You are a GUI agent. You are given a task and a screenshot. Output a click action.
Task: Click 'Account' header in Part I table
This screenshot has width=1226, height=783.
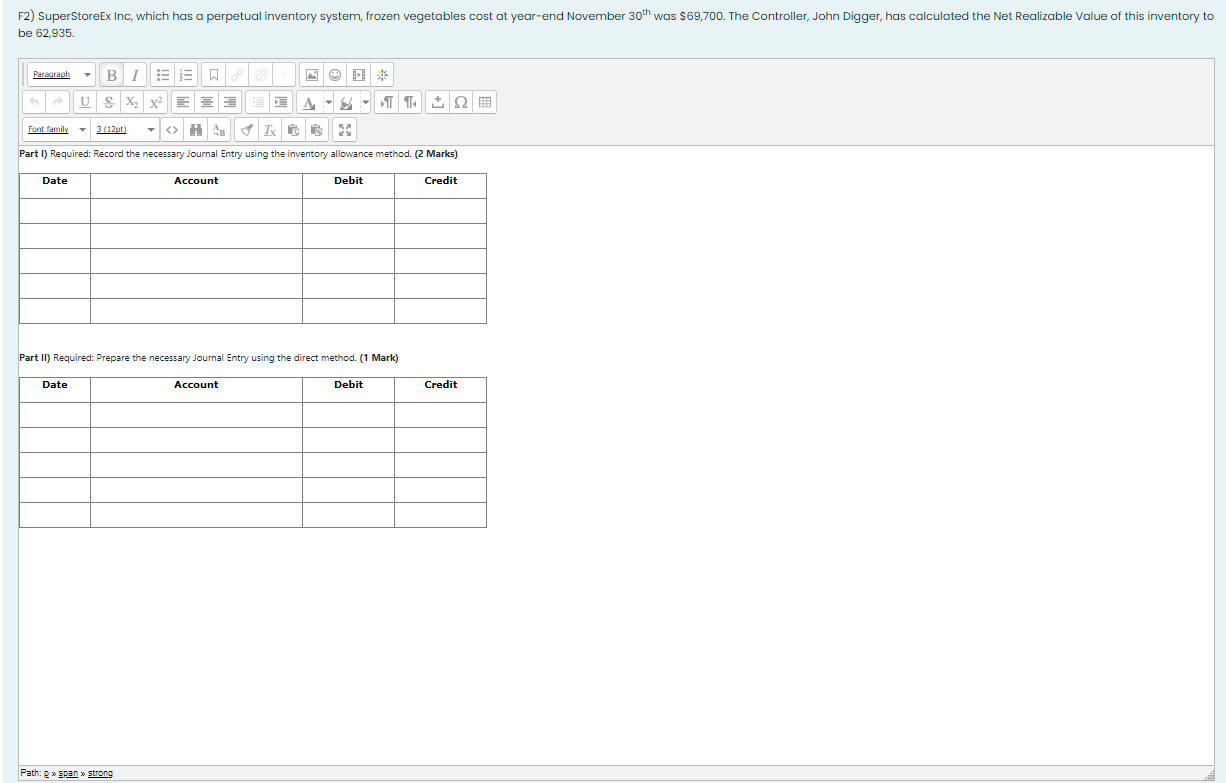tap(196, 181)
